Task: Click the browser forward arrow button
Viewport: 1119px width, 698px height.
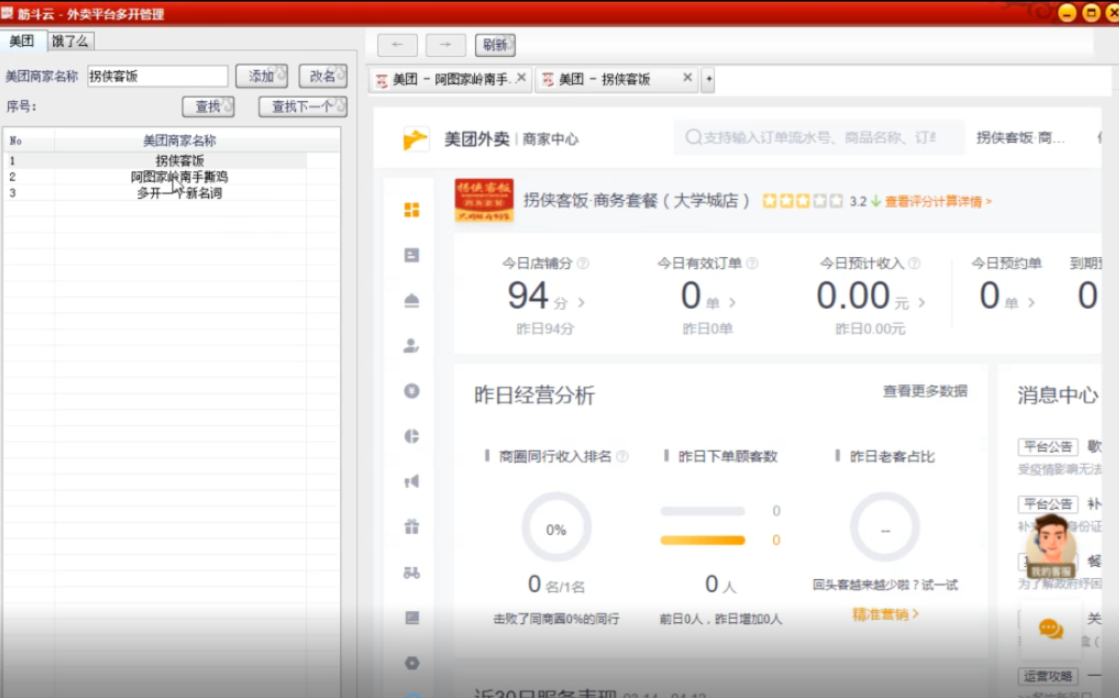Action: pyautogui.click(x=445, y=45)
